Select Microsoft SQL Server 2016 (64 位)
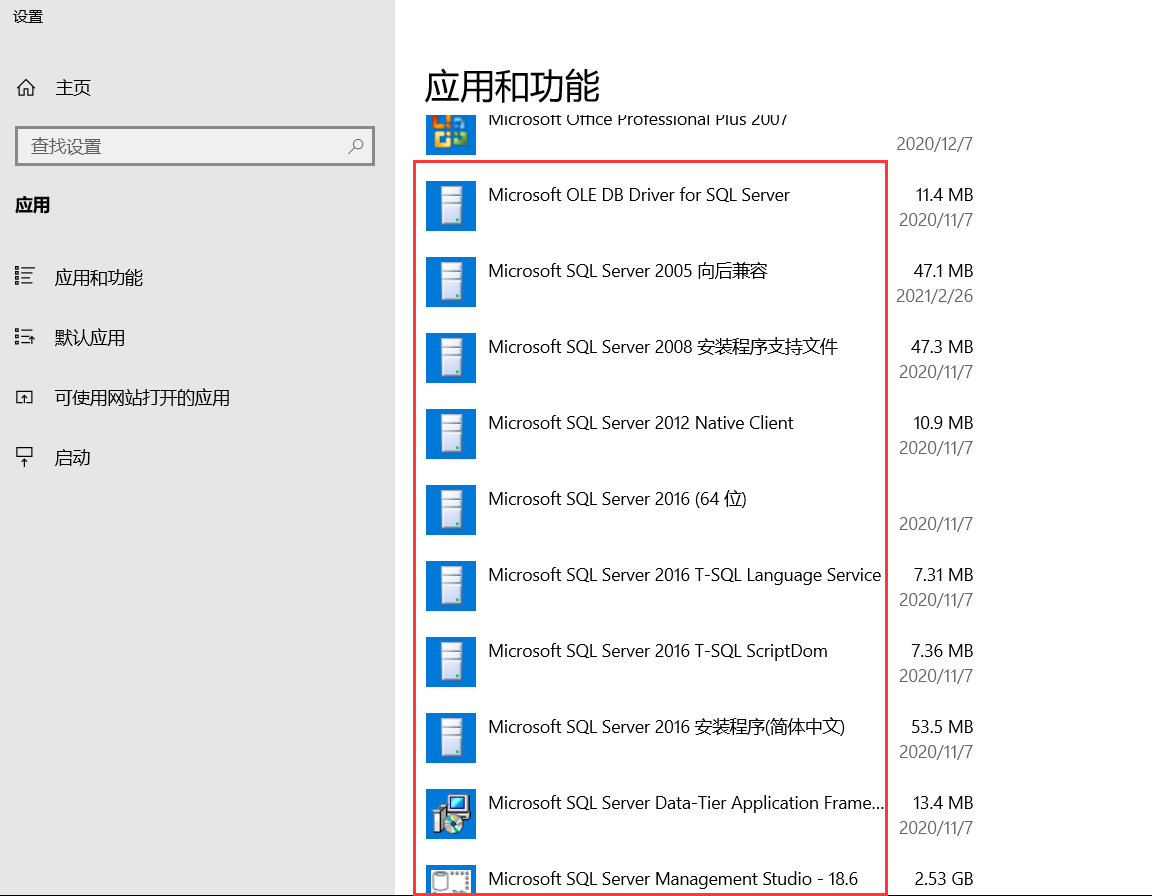 click(617, 499)
